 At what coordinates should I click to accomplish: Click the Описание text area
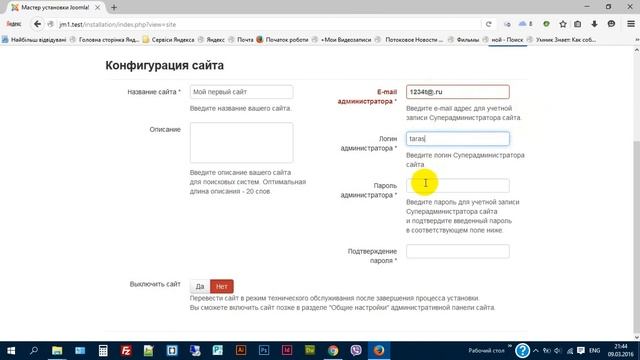tap(241, 142)
